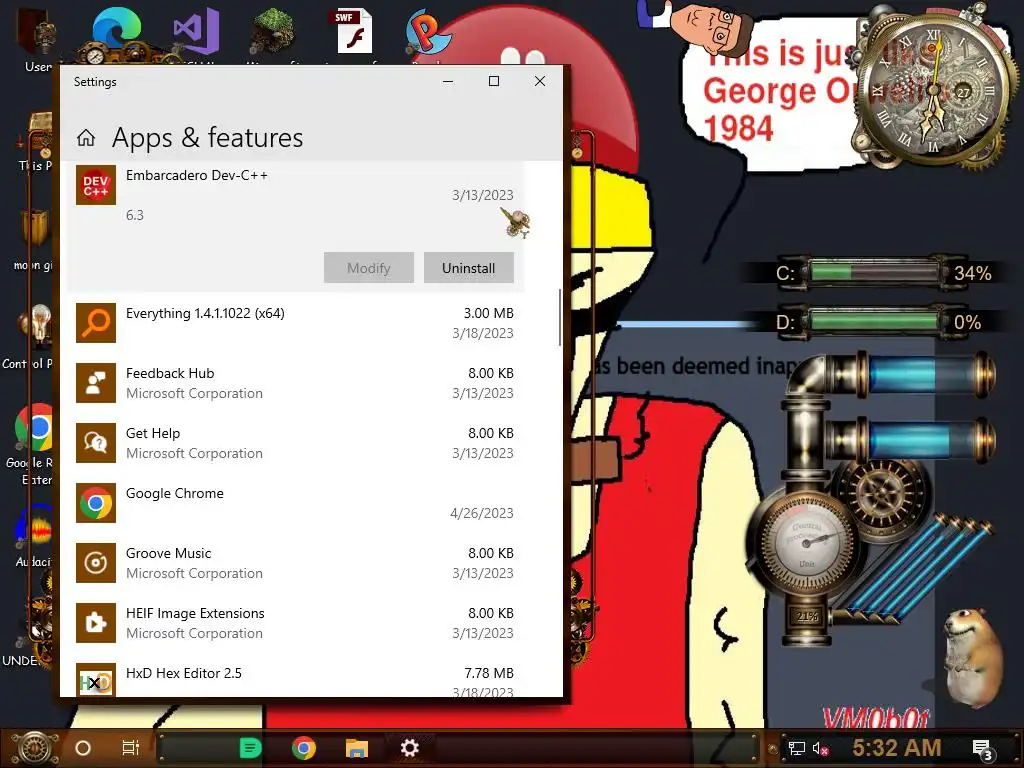Open the notification center icon
Screen dimensions: 1024x768
pyautogui.click(x=982, y=749)
